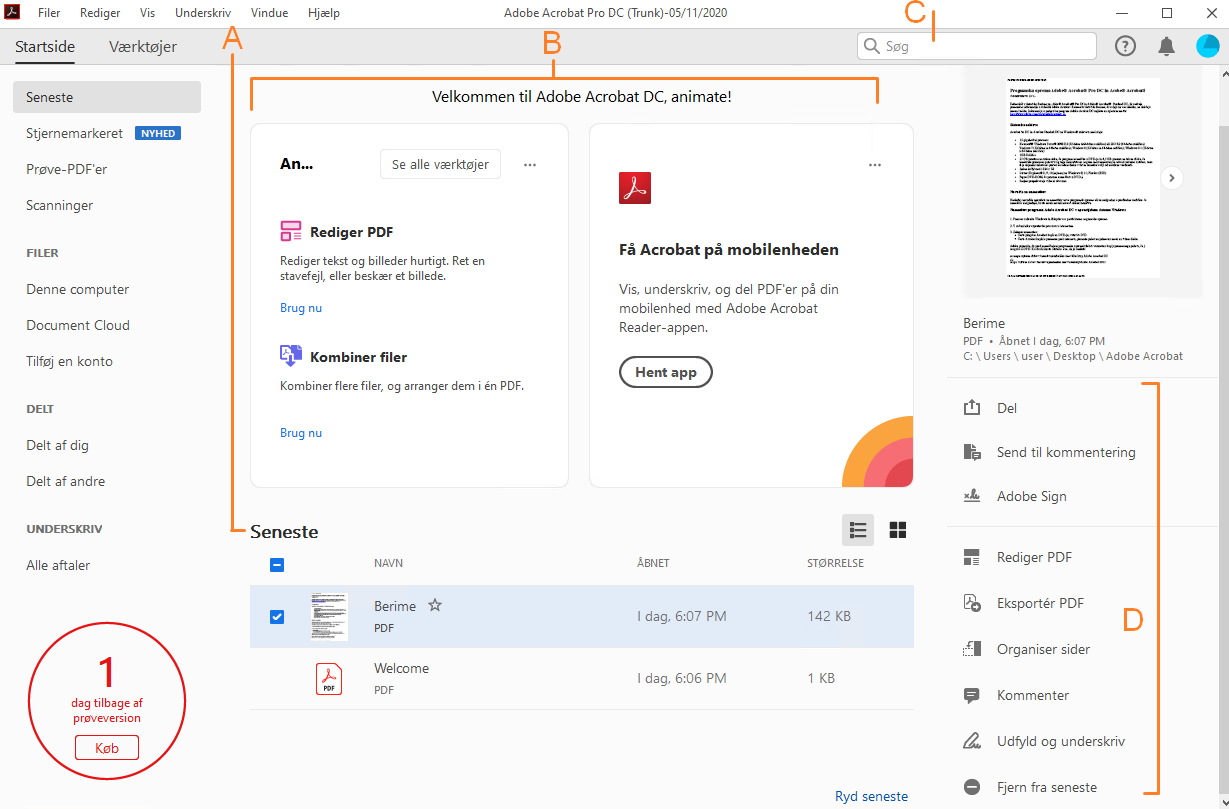Star the Berime file
The height and width of the screenshot is (809, 1229).
point(435,605)
